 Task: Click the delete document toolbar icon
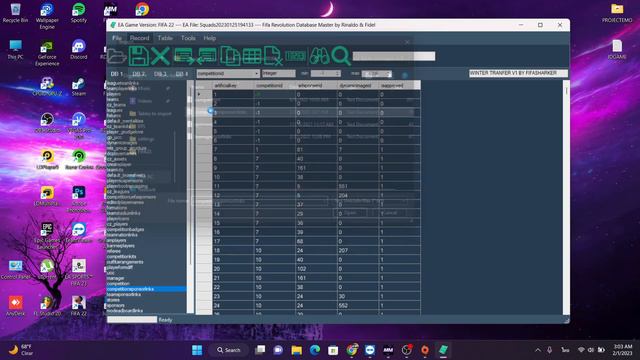(x=273, y=56)
